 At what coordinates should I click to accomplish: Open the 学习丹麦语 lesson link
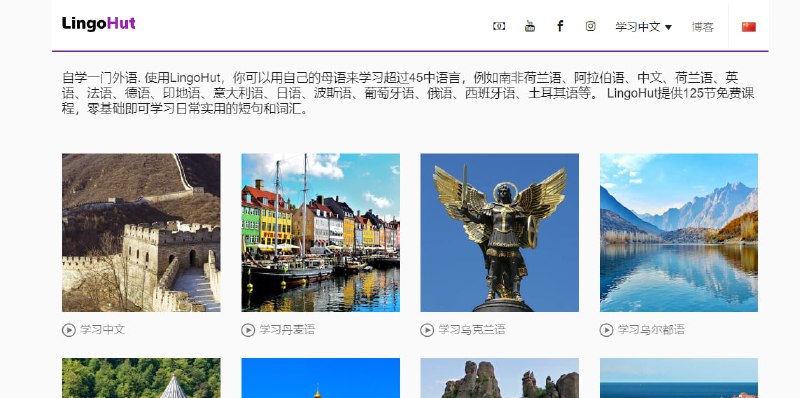point(287,330)
